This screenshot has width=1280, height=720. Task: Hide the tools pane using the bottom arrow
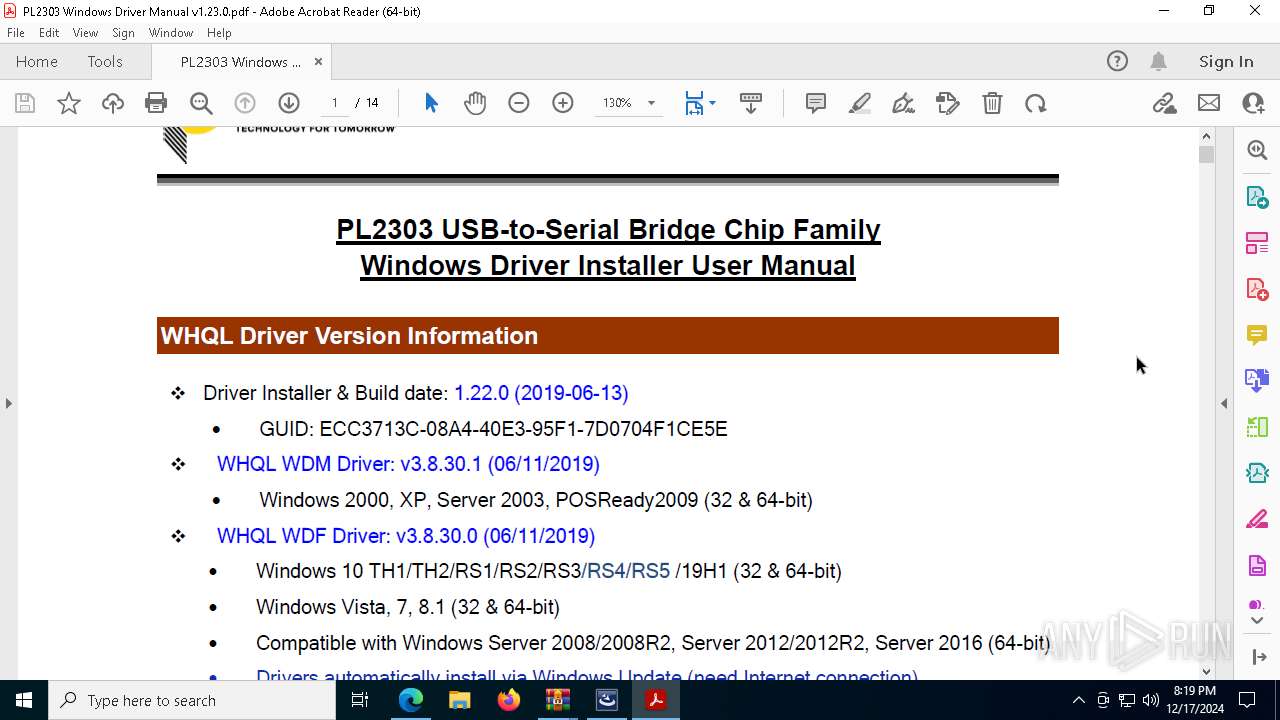coord(1258,657)
